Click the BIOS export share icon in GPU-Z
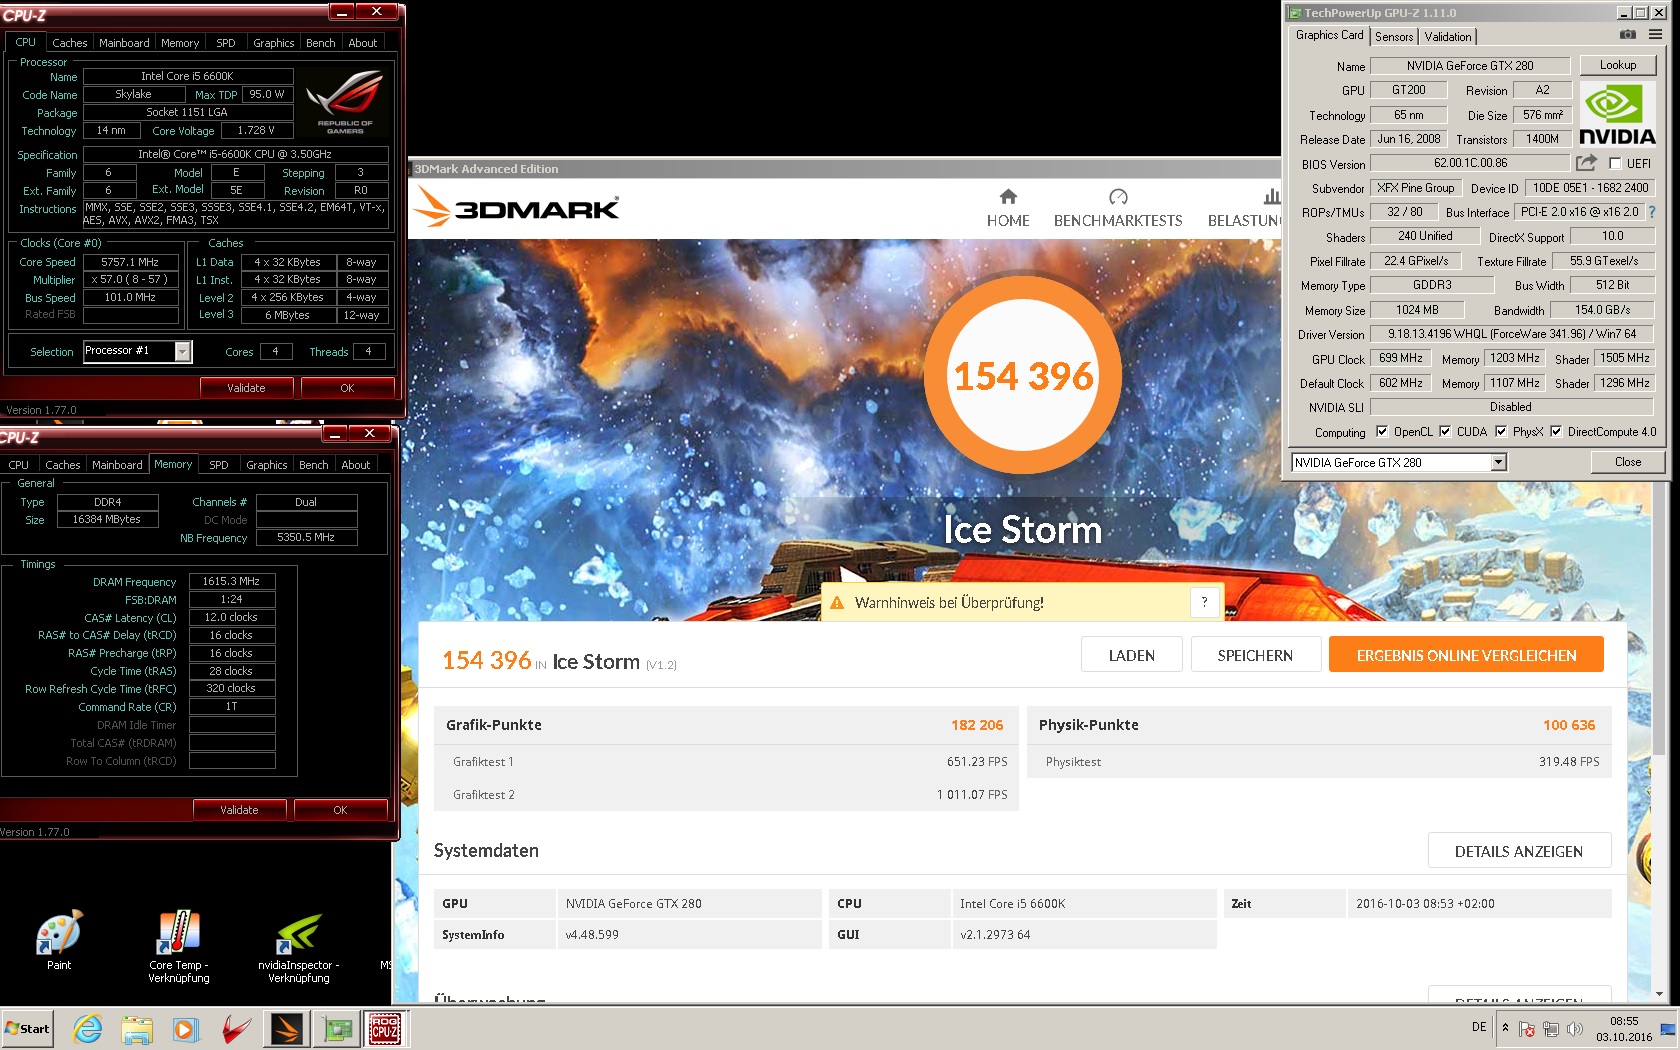This screenshot has width=1680, height=1050. click(x=1586, y=162)
